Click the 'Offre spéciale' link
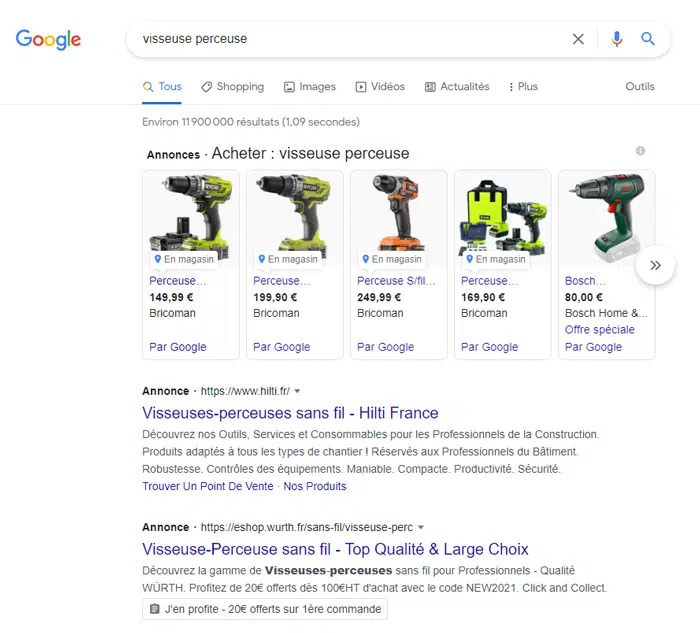700x633 pixels. coord(600,329)
